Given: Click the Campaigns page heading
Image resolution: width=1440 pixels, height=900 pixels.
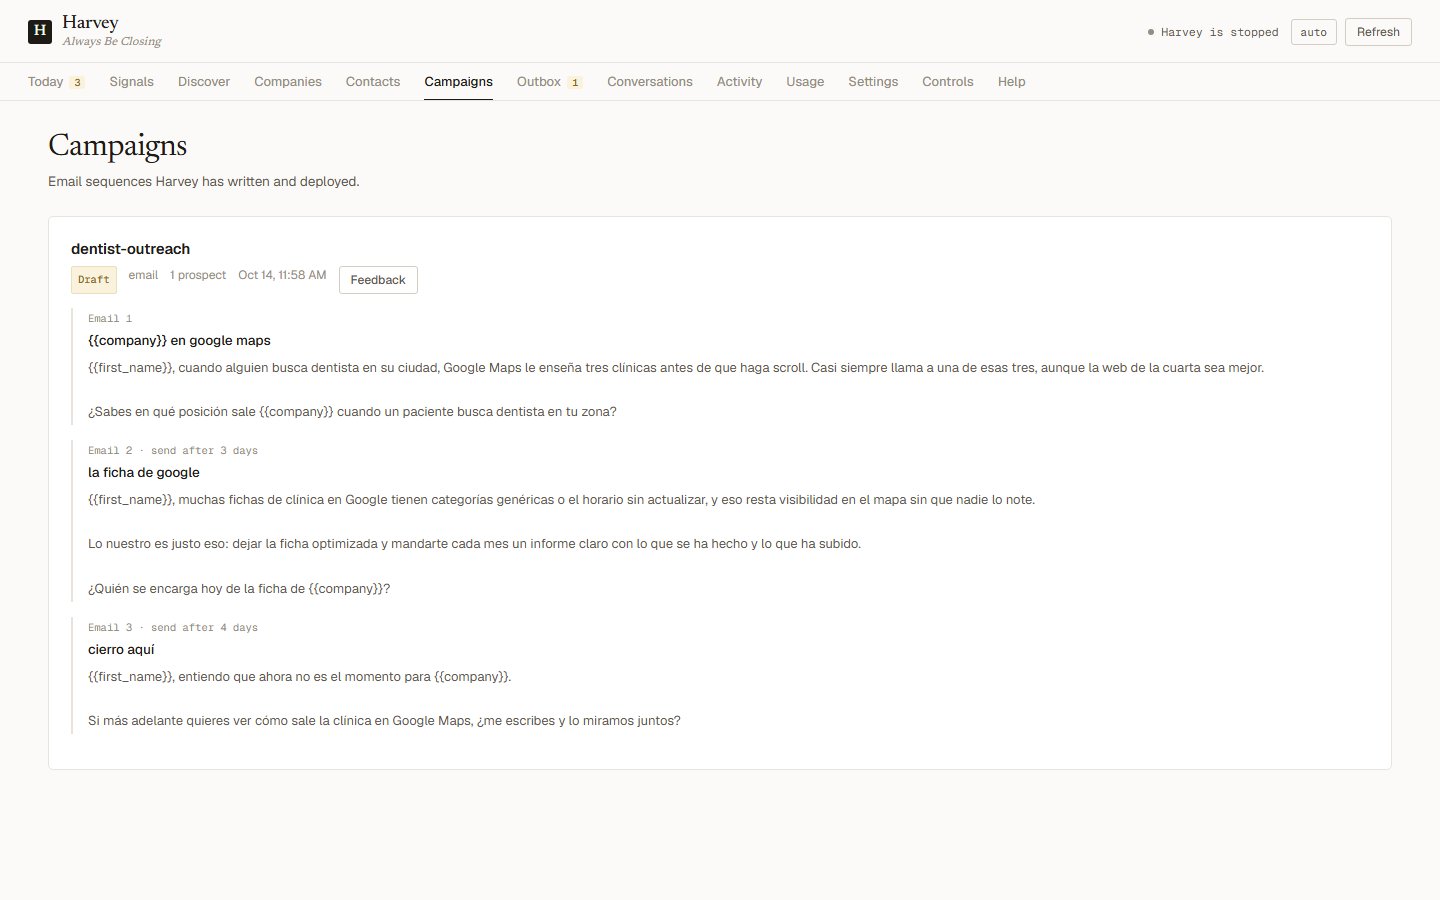Looking at the screenshot, I should [x=118, y=146].
